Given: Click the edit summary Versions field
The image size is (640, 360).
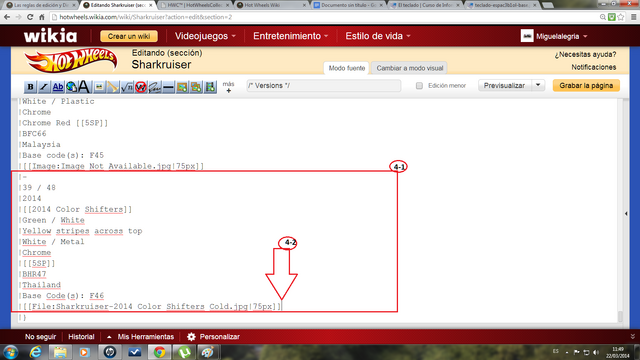Looking at the screenshot, I should coord(323,86).
